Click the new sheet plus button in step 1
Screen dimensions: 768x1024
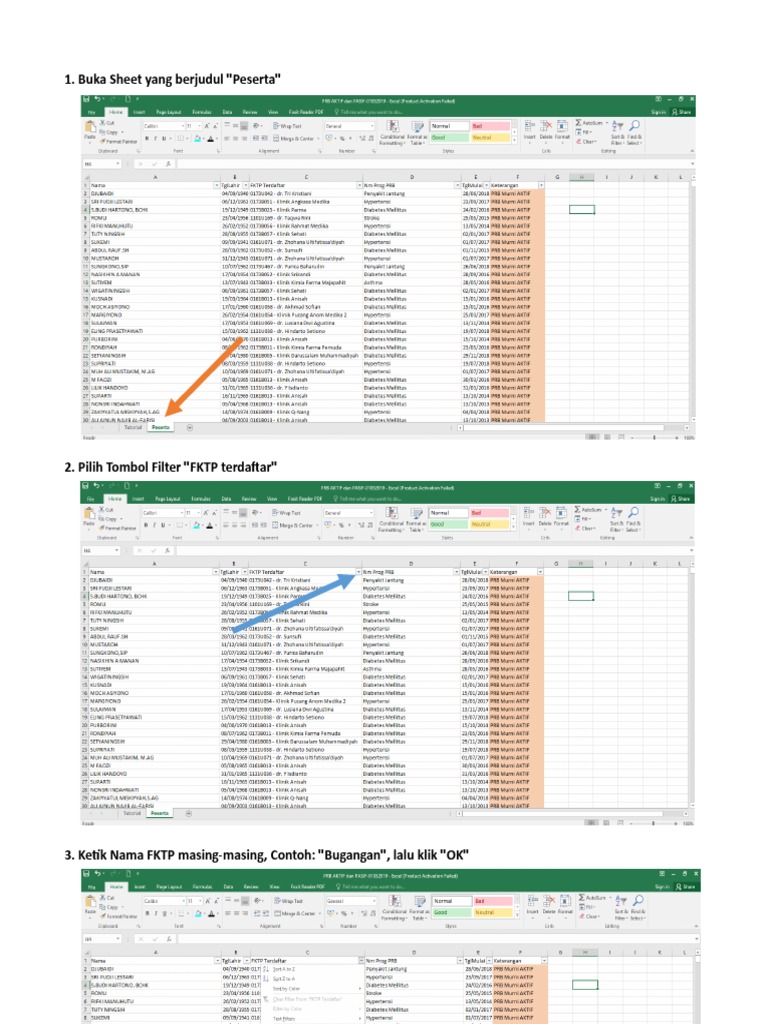pos(190,428)
